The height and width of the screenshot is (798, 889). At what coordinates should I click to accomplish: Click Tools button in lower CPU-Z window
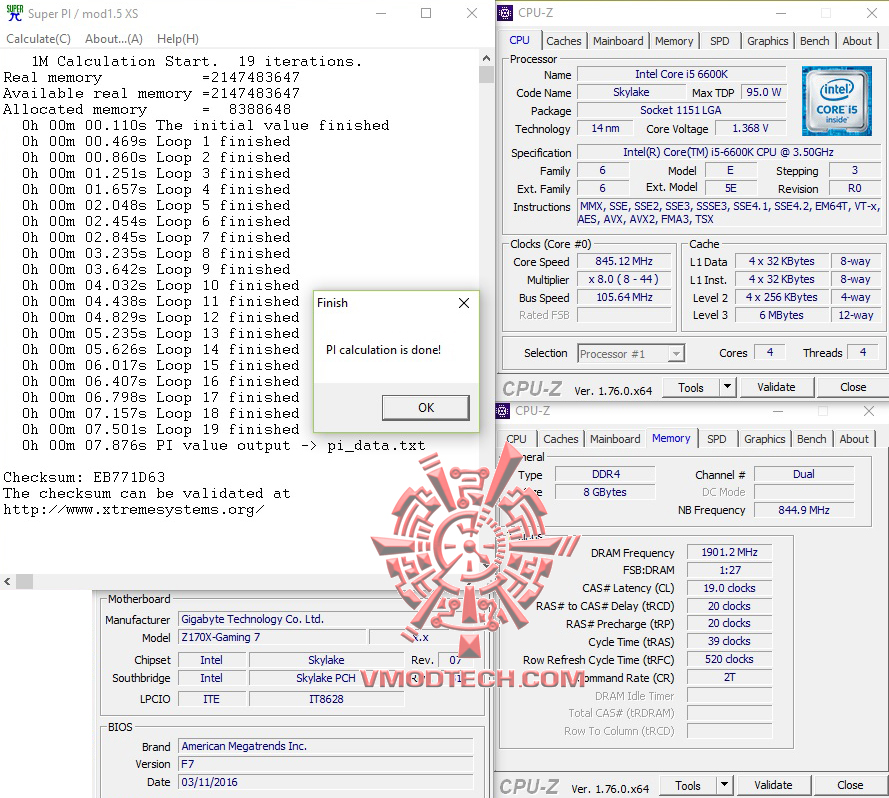pyautogui.click(x=688, y=786)
